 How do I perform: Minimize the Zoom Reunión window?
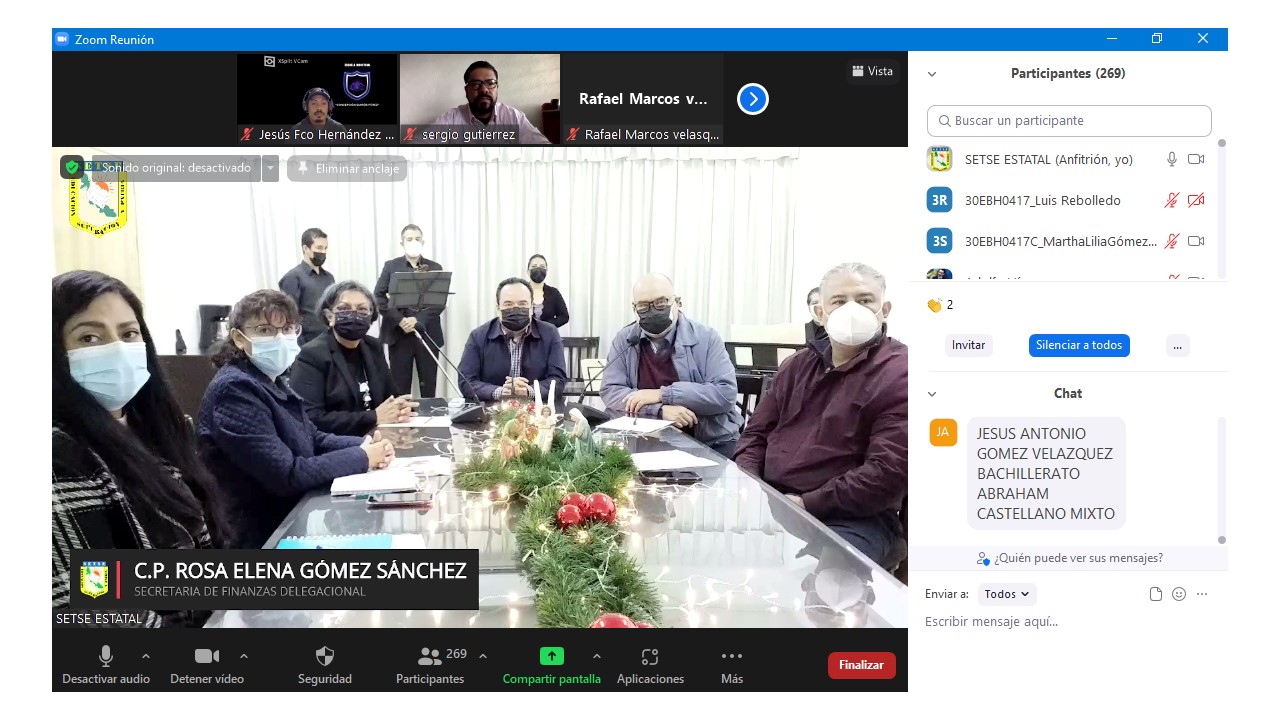tap(1112, 39)
